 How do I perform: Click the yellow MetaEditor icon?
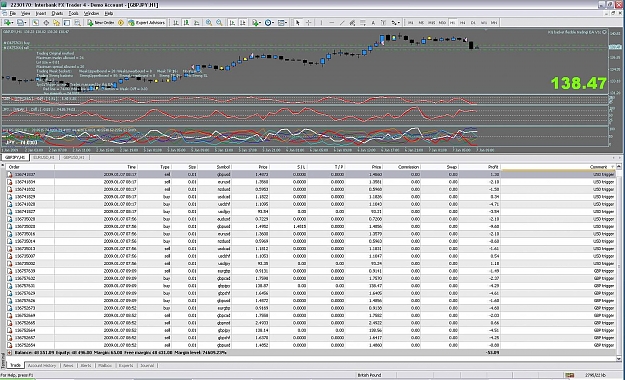121,23
